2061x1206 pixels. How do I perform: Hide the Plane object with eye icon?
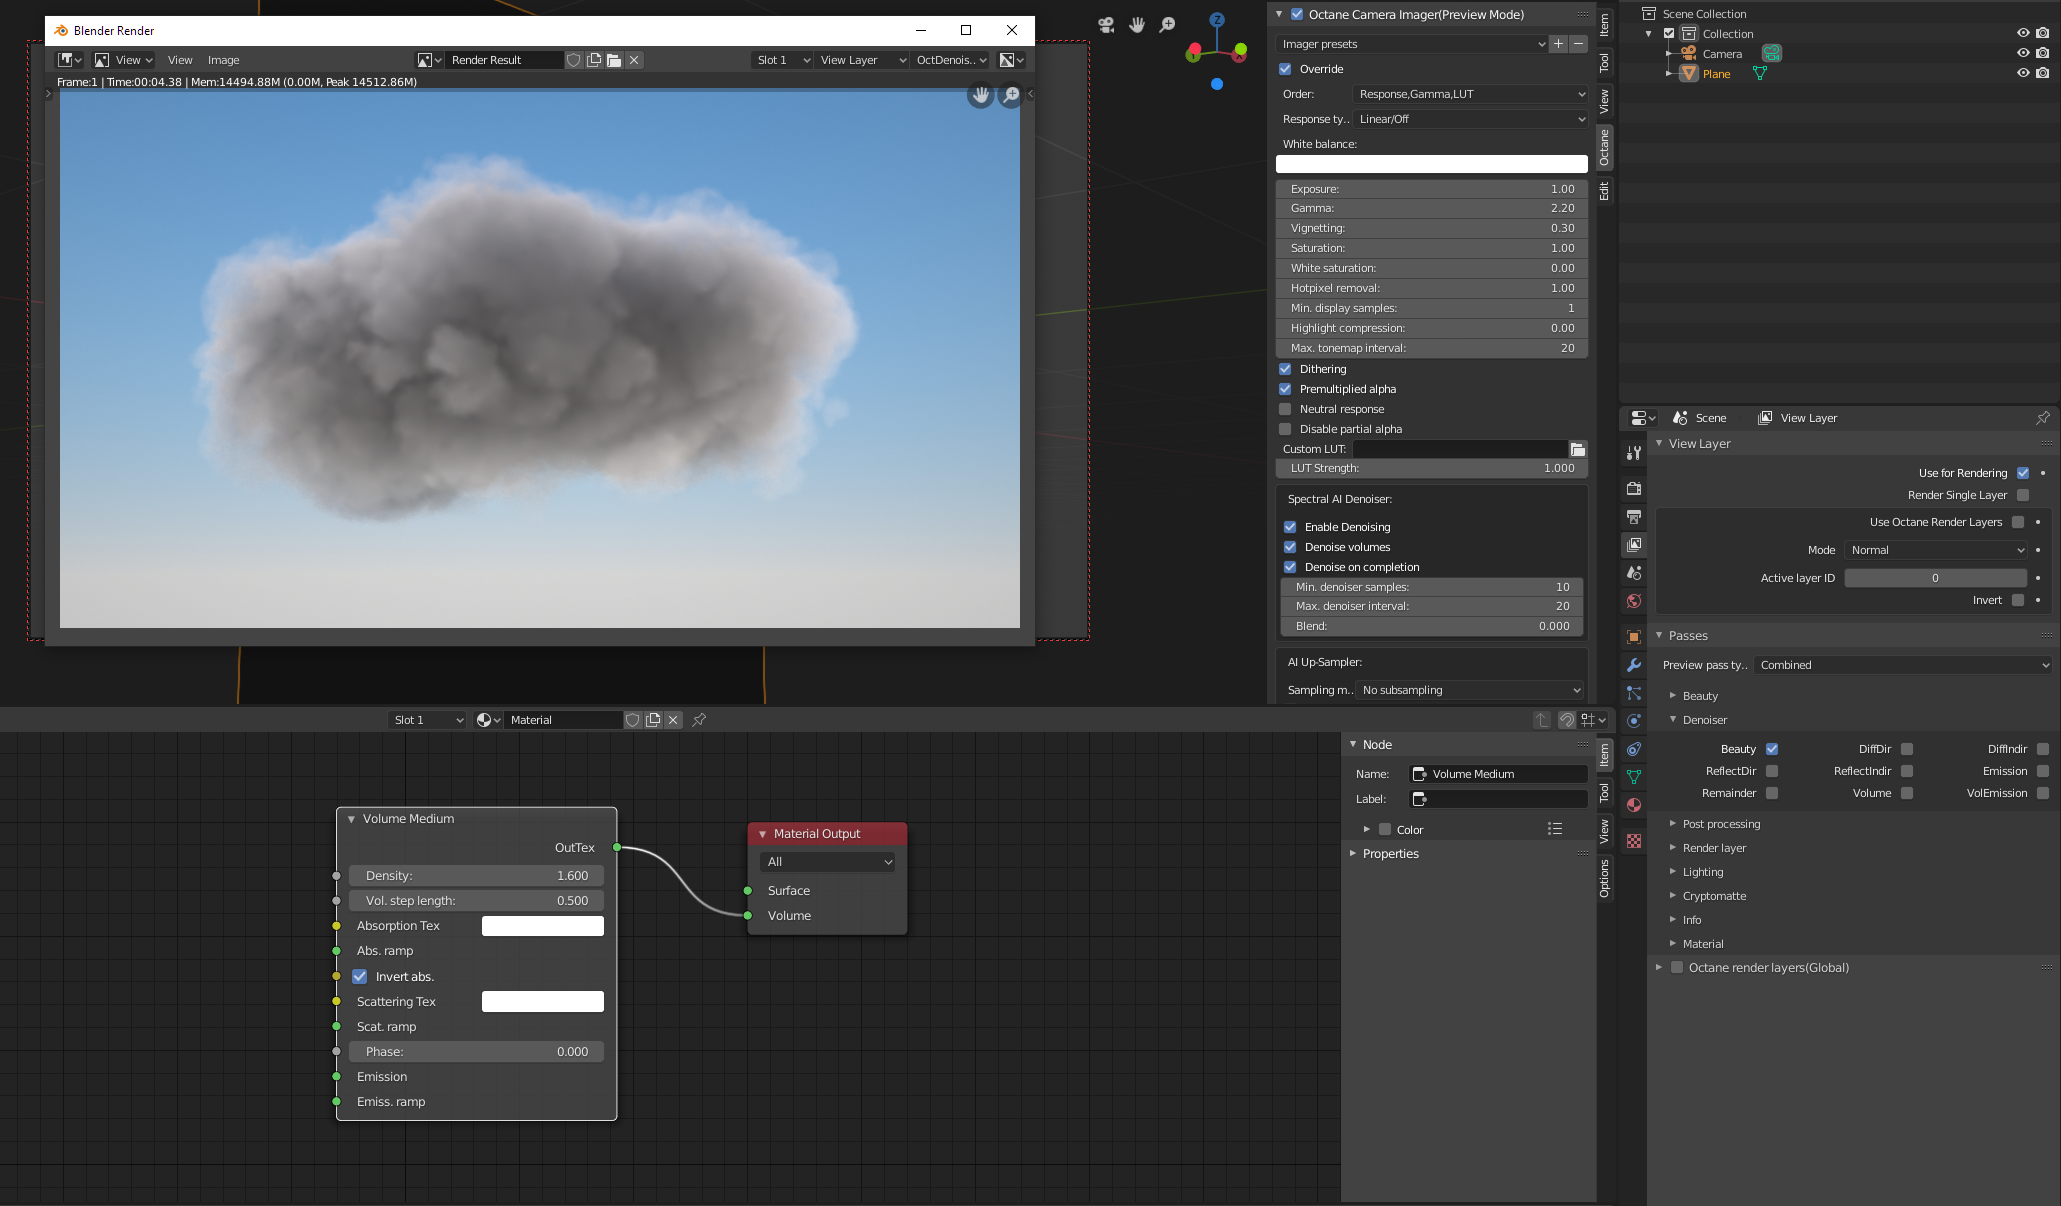point(2023,73)
